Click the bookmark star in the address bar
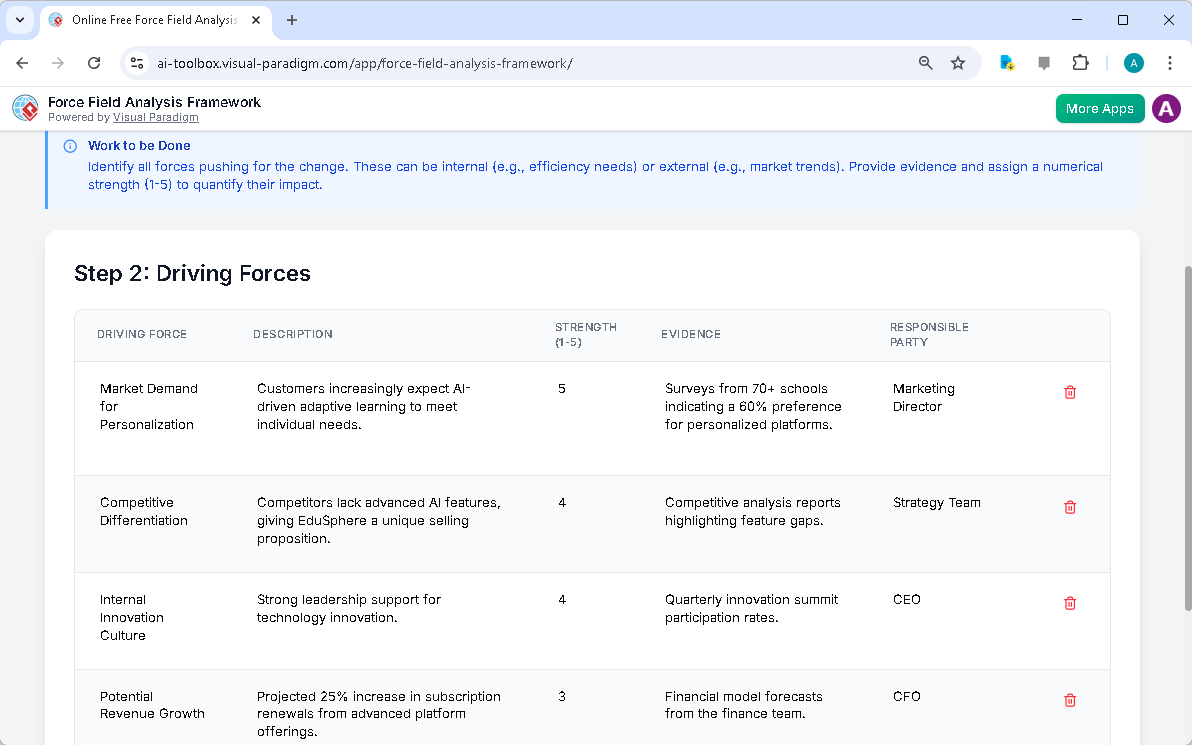This screenshot has width=1192, height=745. (958, 62)
